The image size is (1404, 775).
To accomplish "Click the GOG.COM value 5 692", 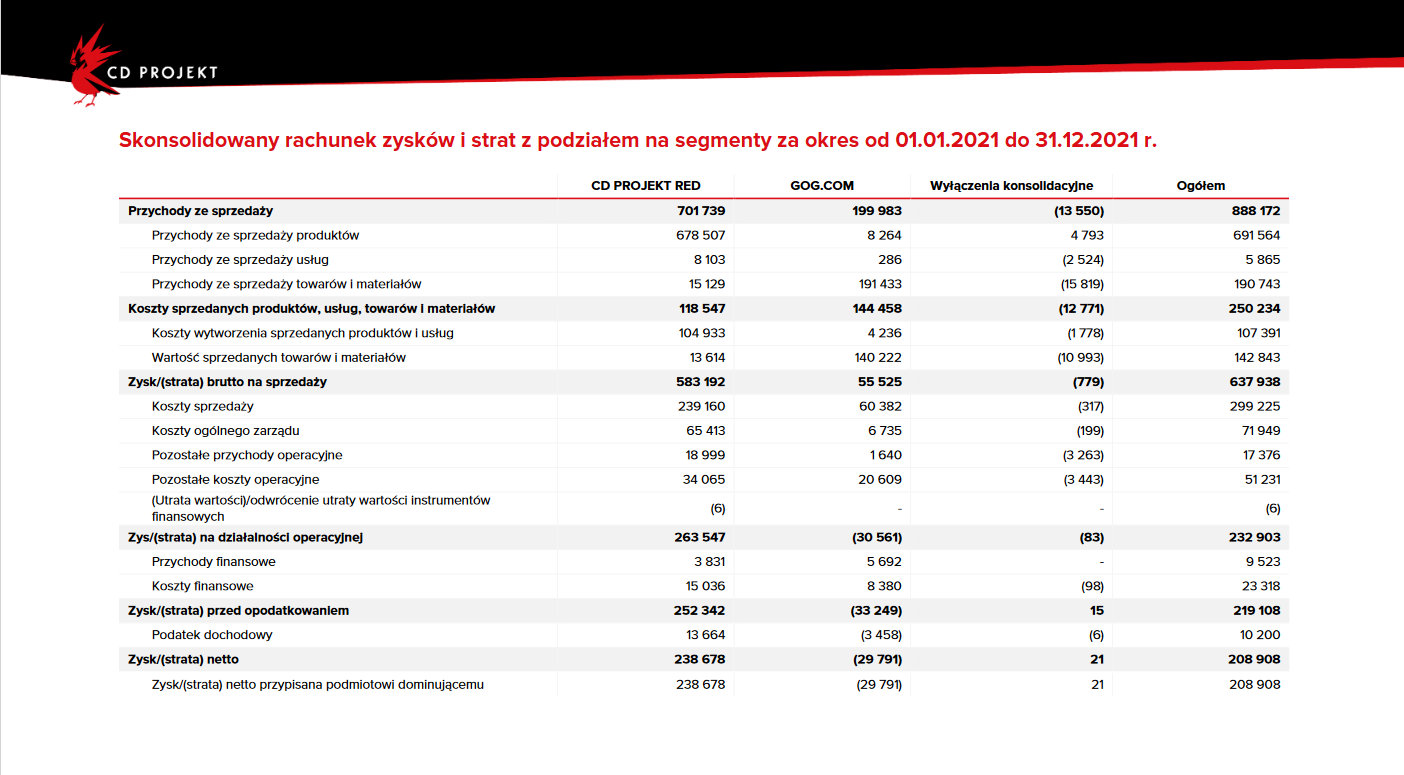I will point(883,561).
